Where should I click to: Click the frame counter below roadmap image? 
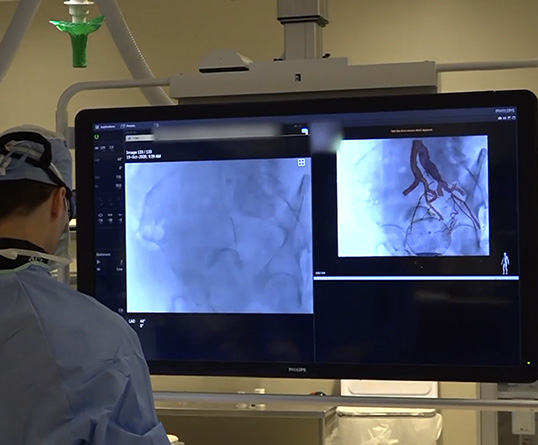click(320, 273)
